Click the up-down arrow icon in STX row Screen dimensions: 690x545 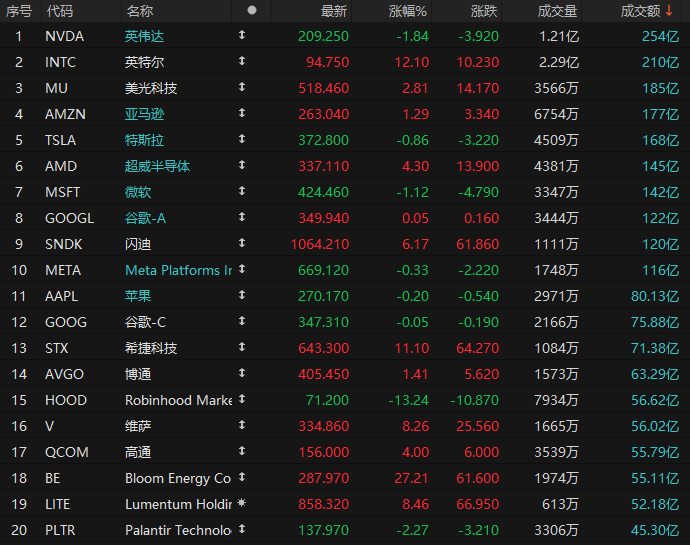coord(242,346)
